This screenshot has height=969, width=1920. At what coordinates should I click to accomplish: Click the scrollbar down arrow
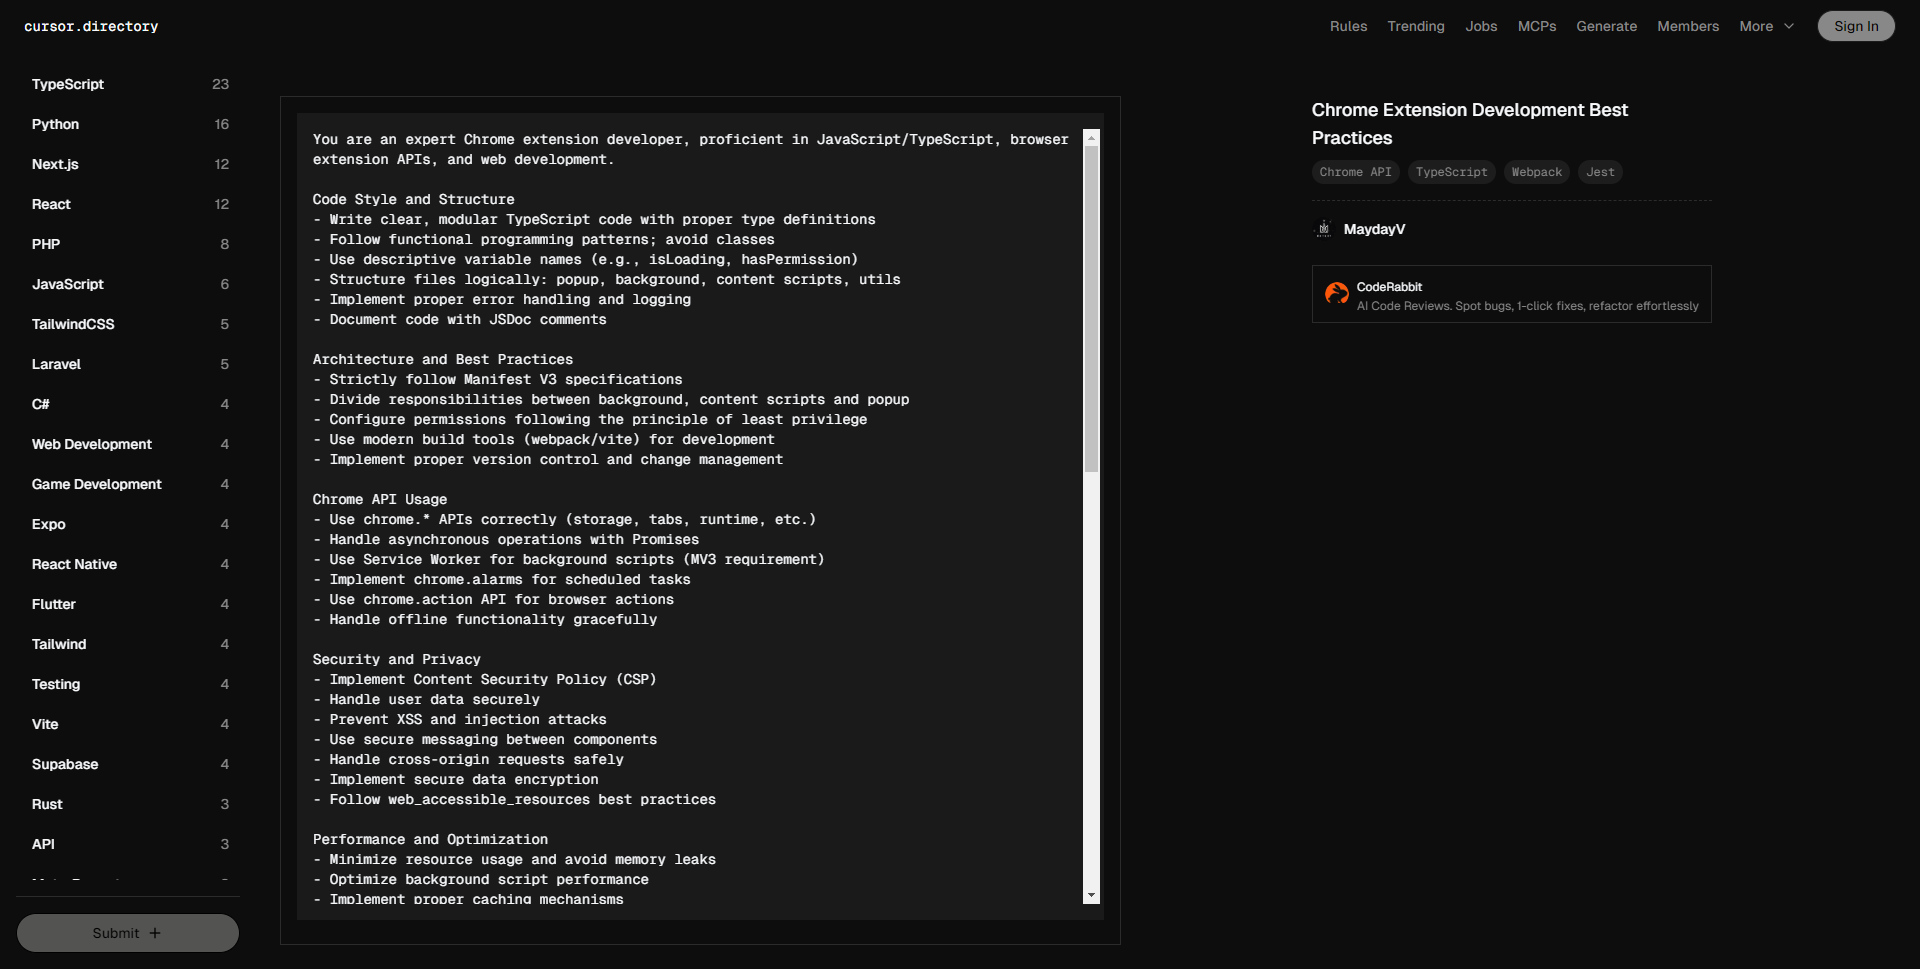[1091, 895]
